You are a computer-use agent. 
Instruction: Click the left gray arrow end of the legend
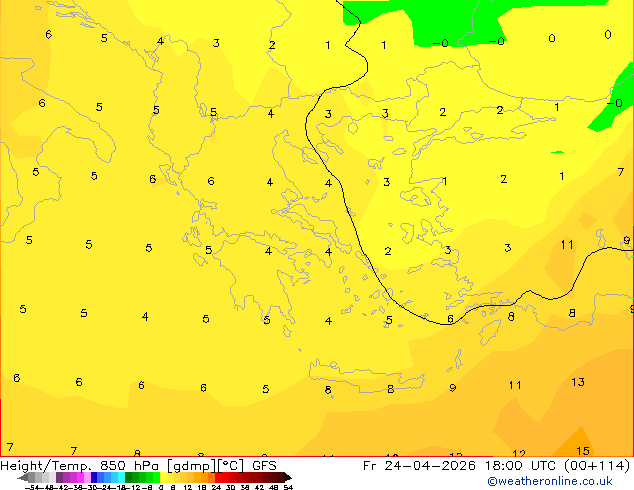[x=23, y=477]
